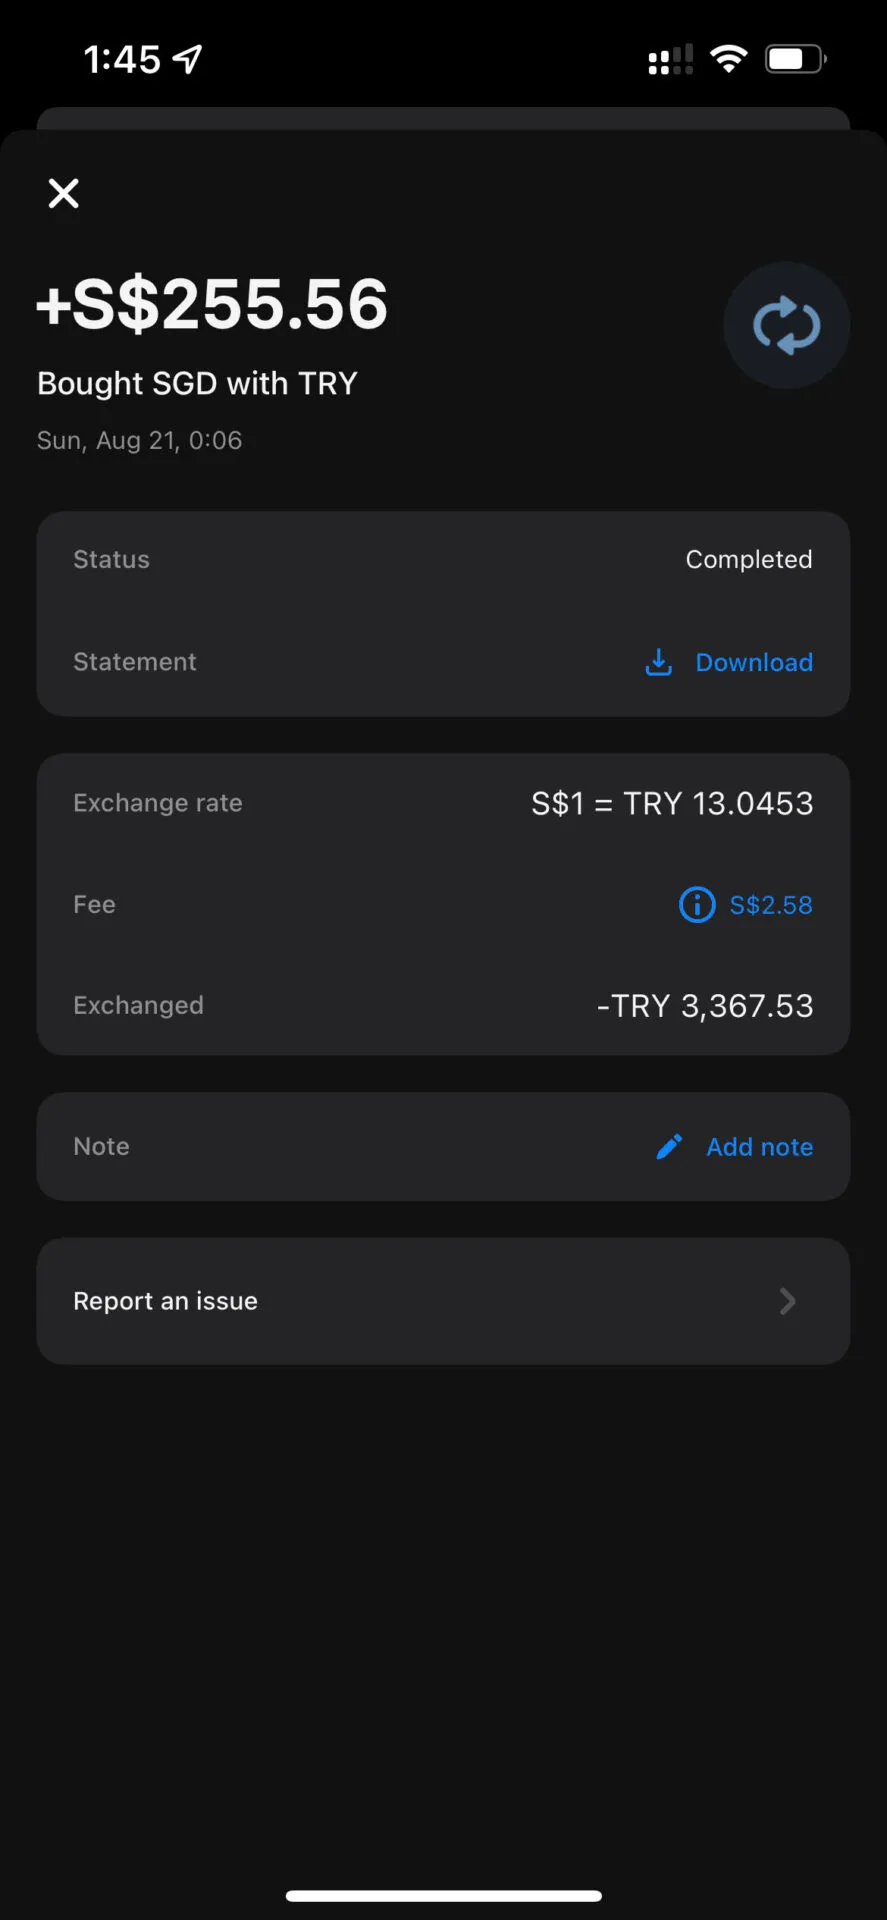Tap the exchange rate S$1 = TRY 13.0453
This screenshot has width=887, height=1920.
tap(671, 803)
